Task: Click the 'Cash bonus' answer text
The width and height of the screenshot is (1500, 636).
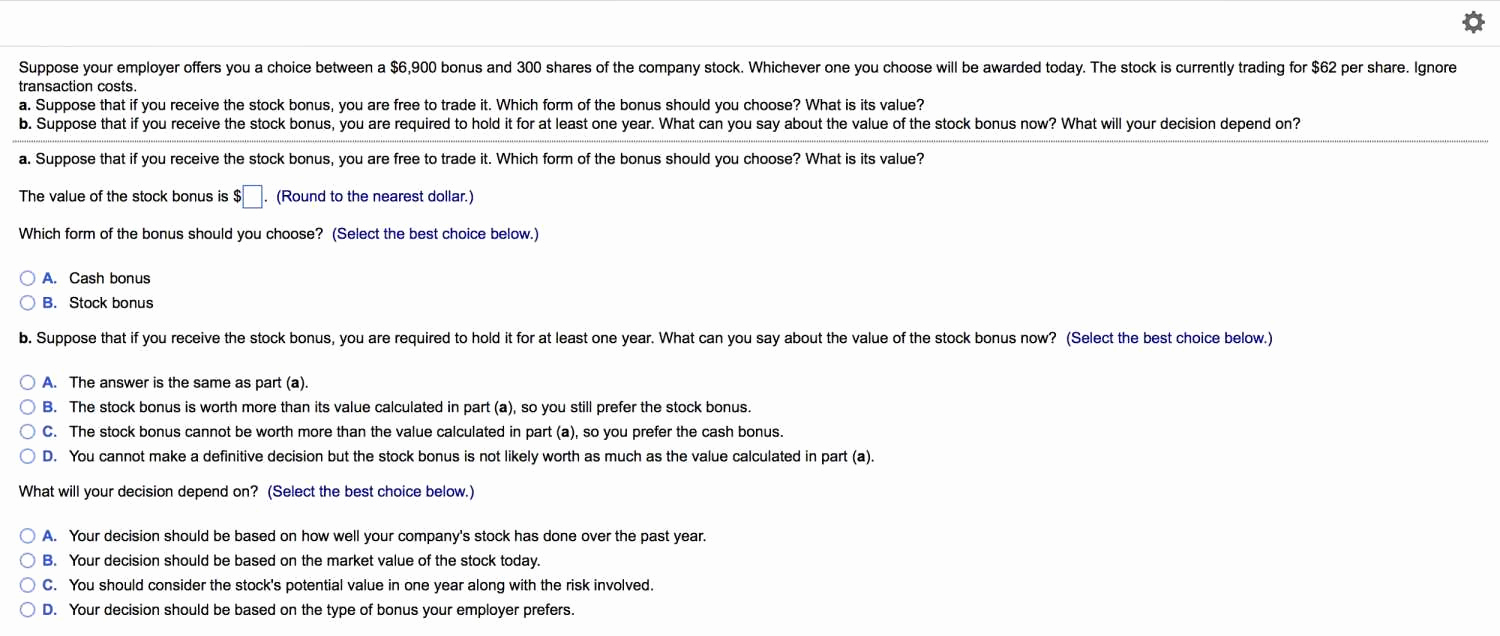Action: pos(109,278)
